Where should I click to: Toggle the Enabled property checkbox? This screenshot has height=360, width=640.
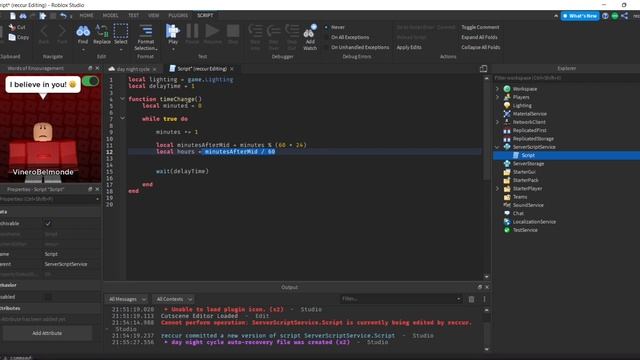click(x=48, y=297)
